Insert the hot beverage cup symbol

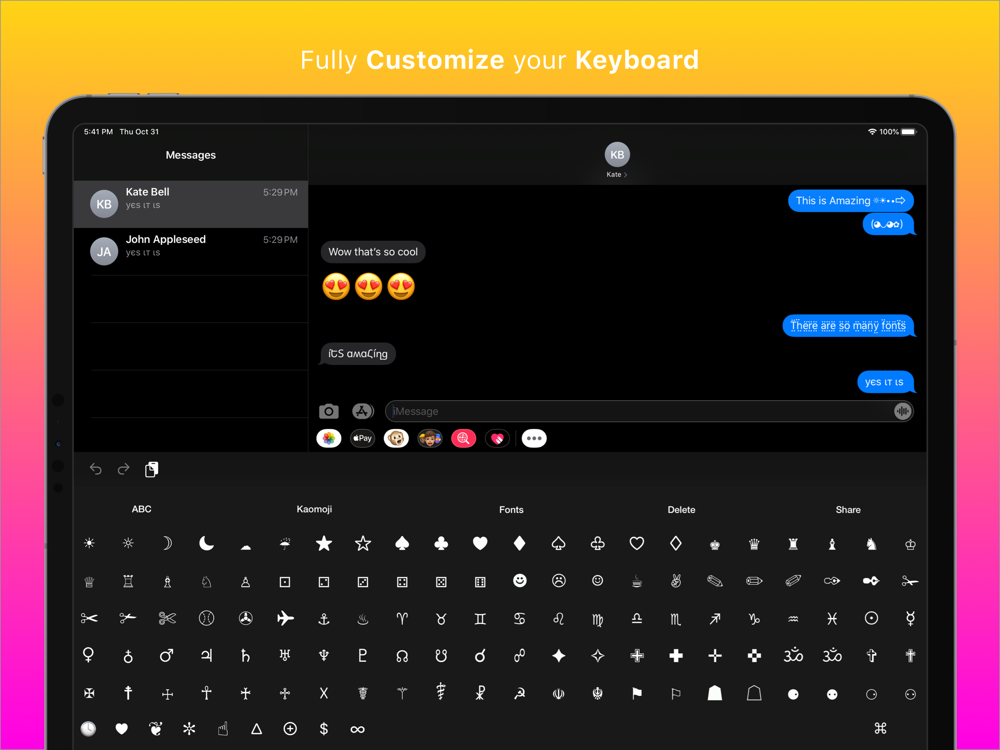point(636,581)
